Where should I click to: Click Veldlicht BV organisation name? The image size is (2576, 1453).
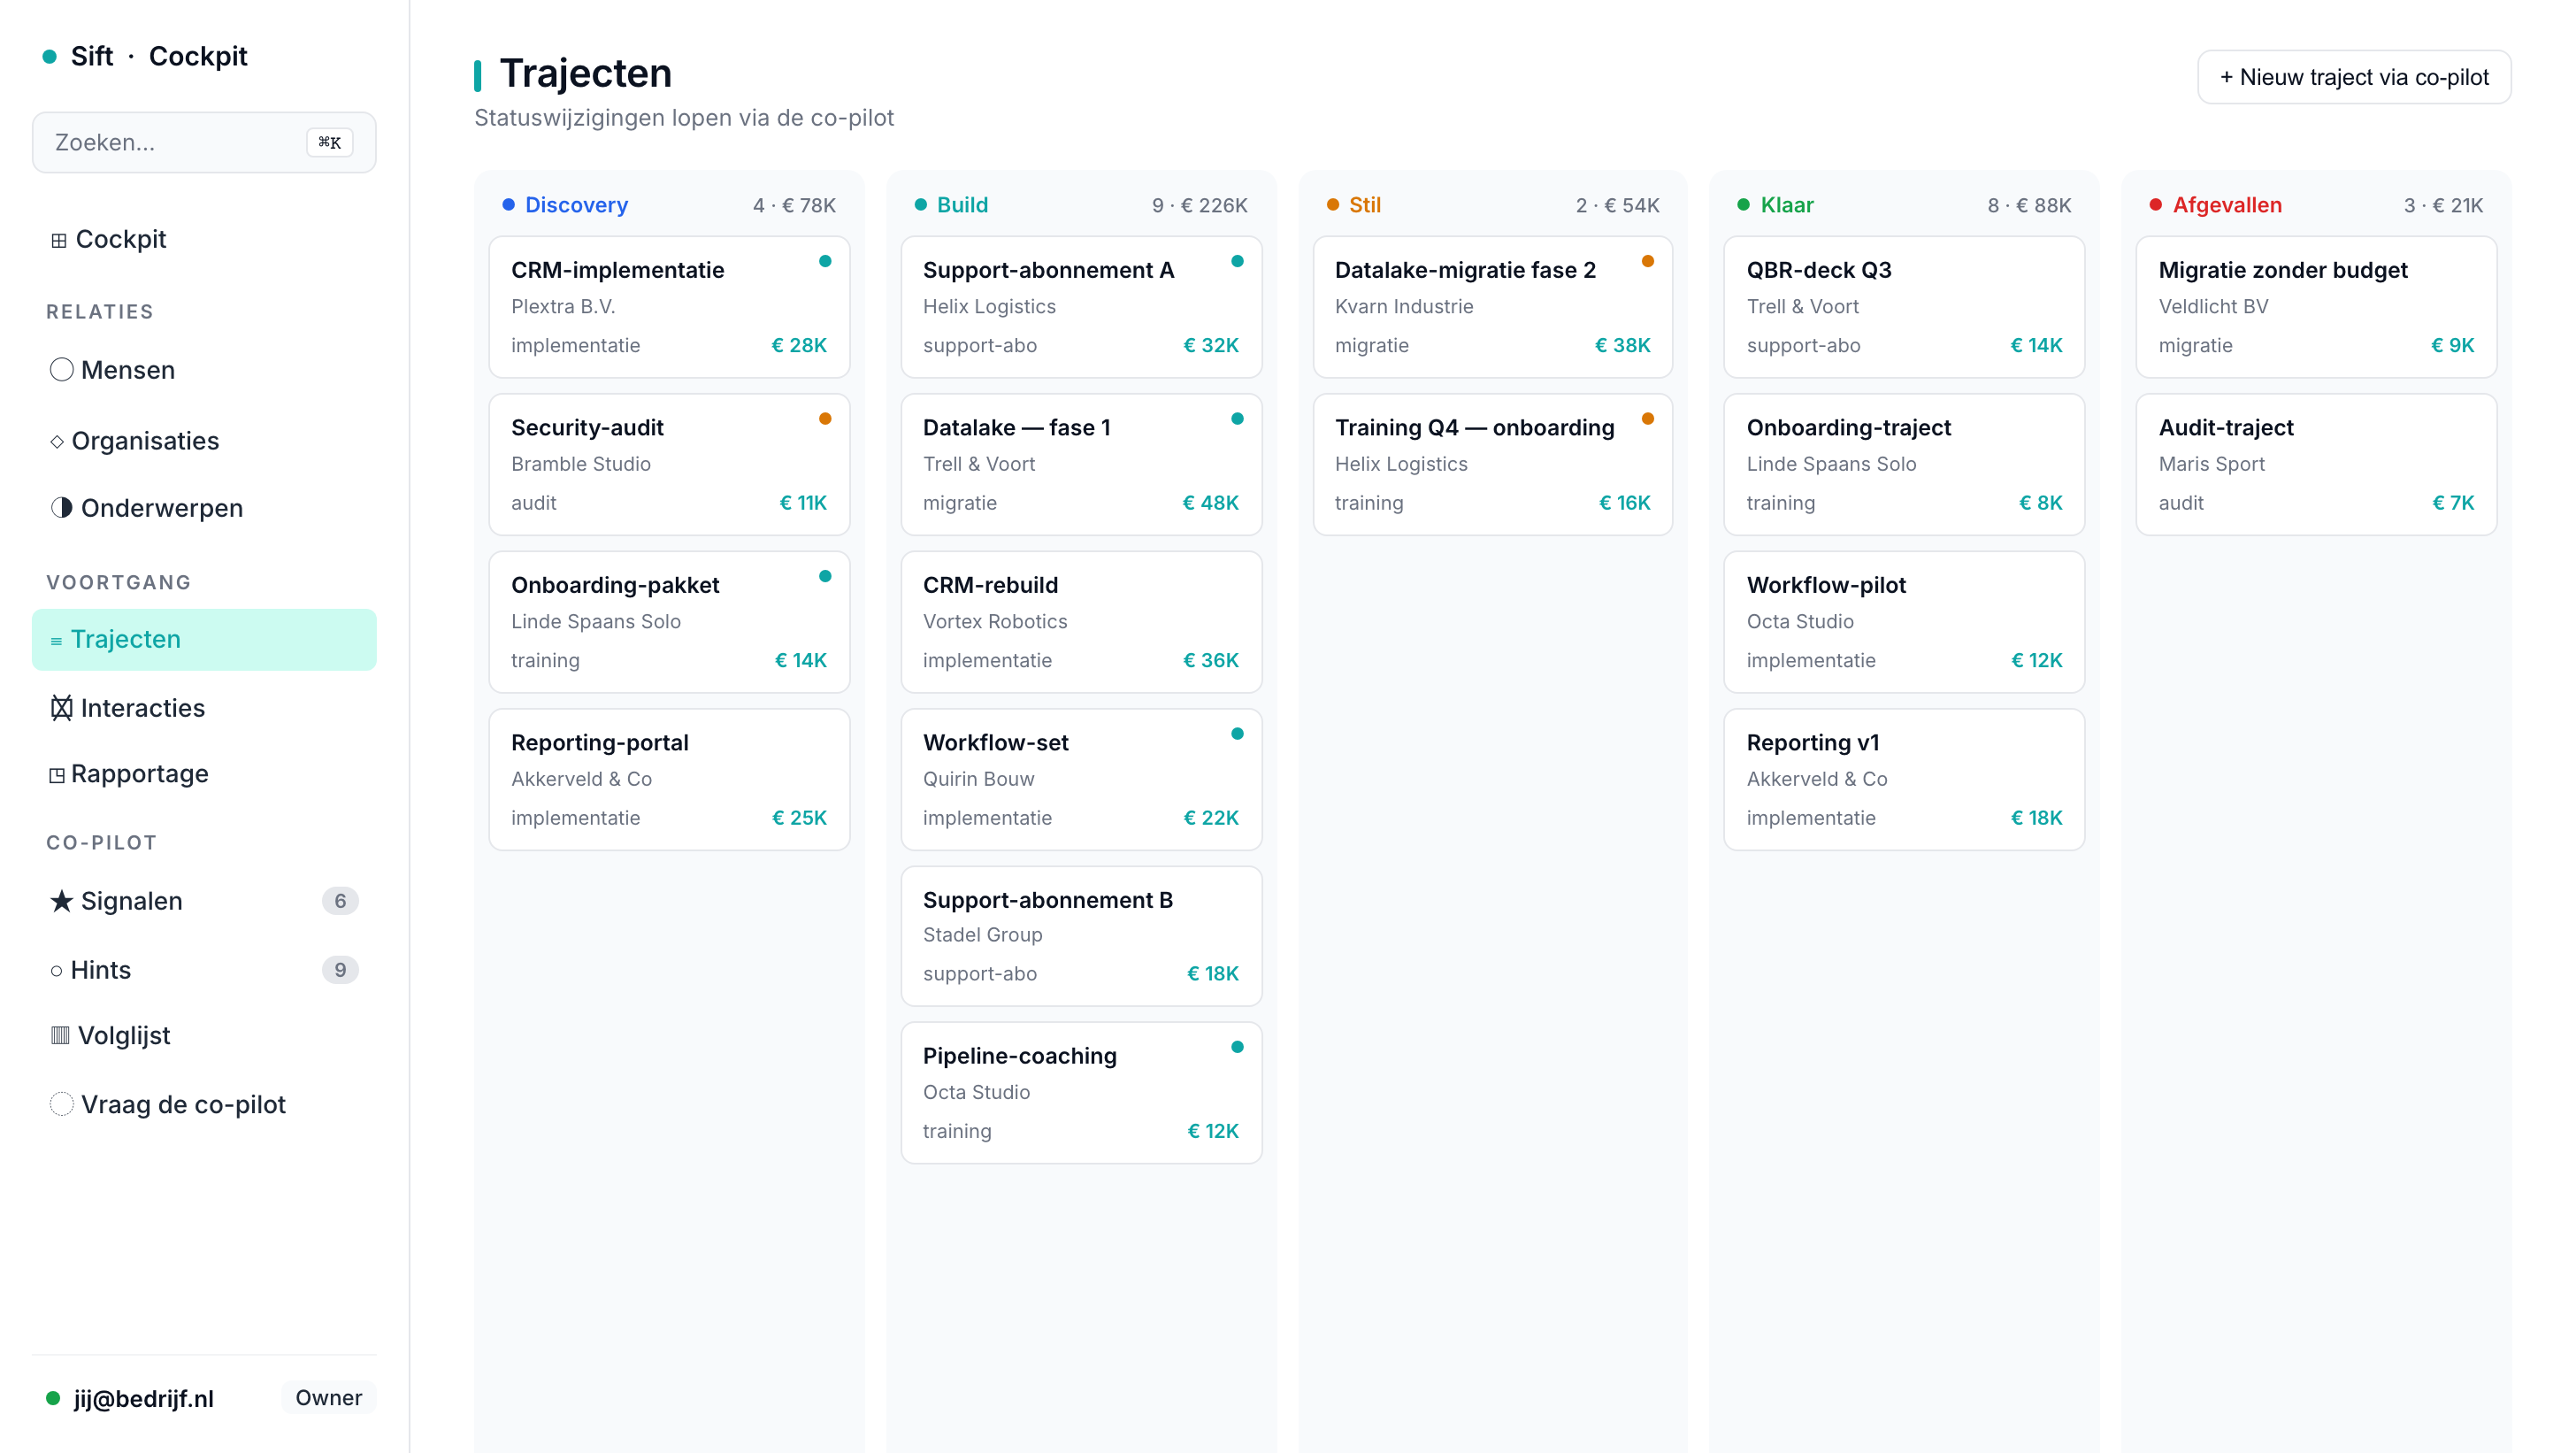pos(2213,307)
